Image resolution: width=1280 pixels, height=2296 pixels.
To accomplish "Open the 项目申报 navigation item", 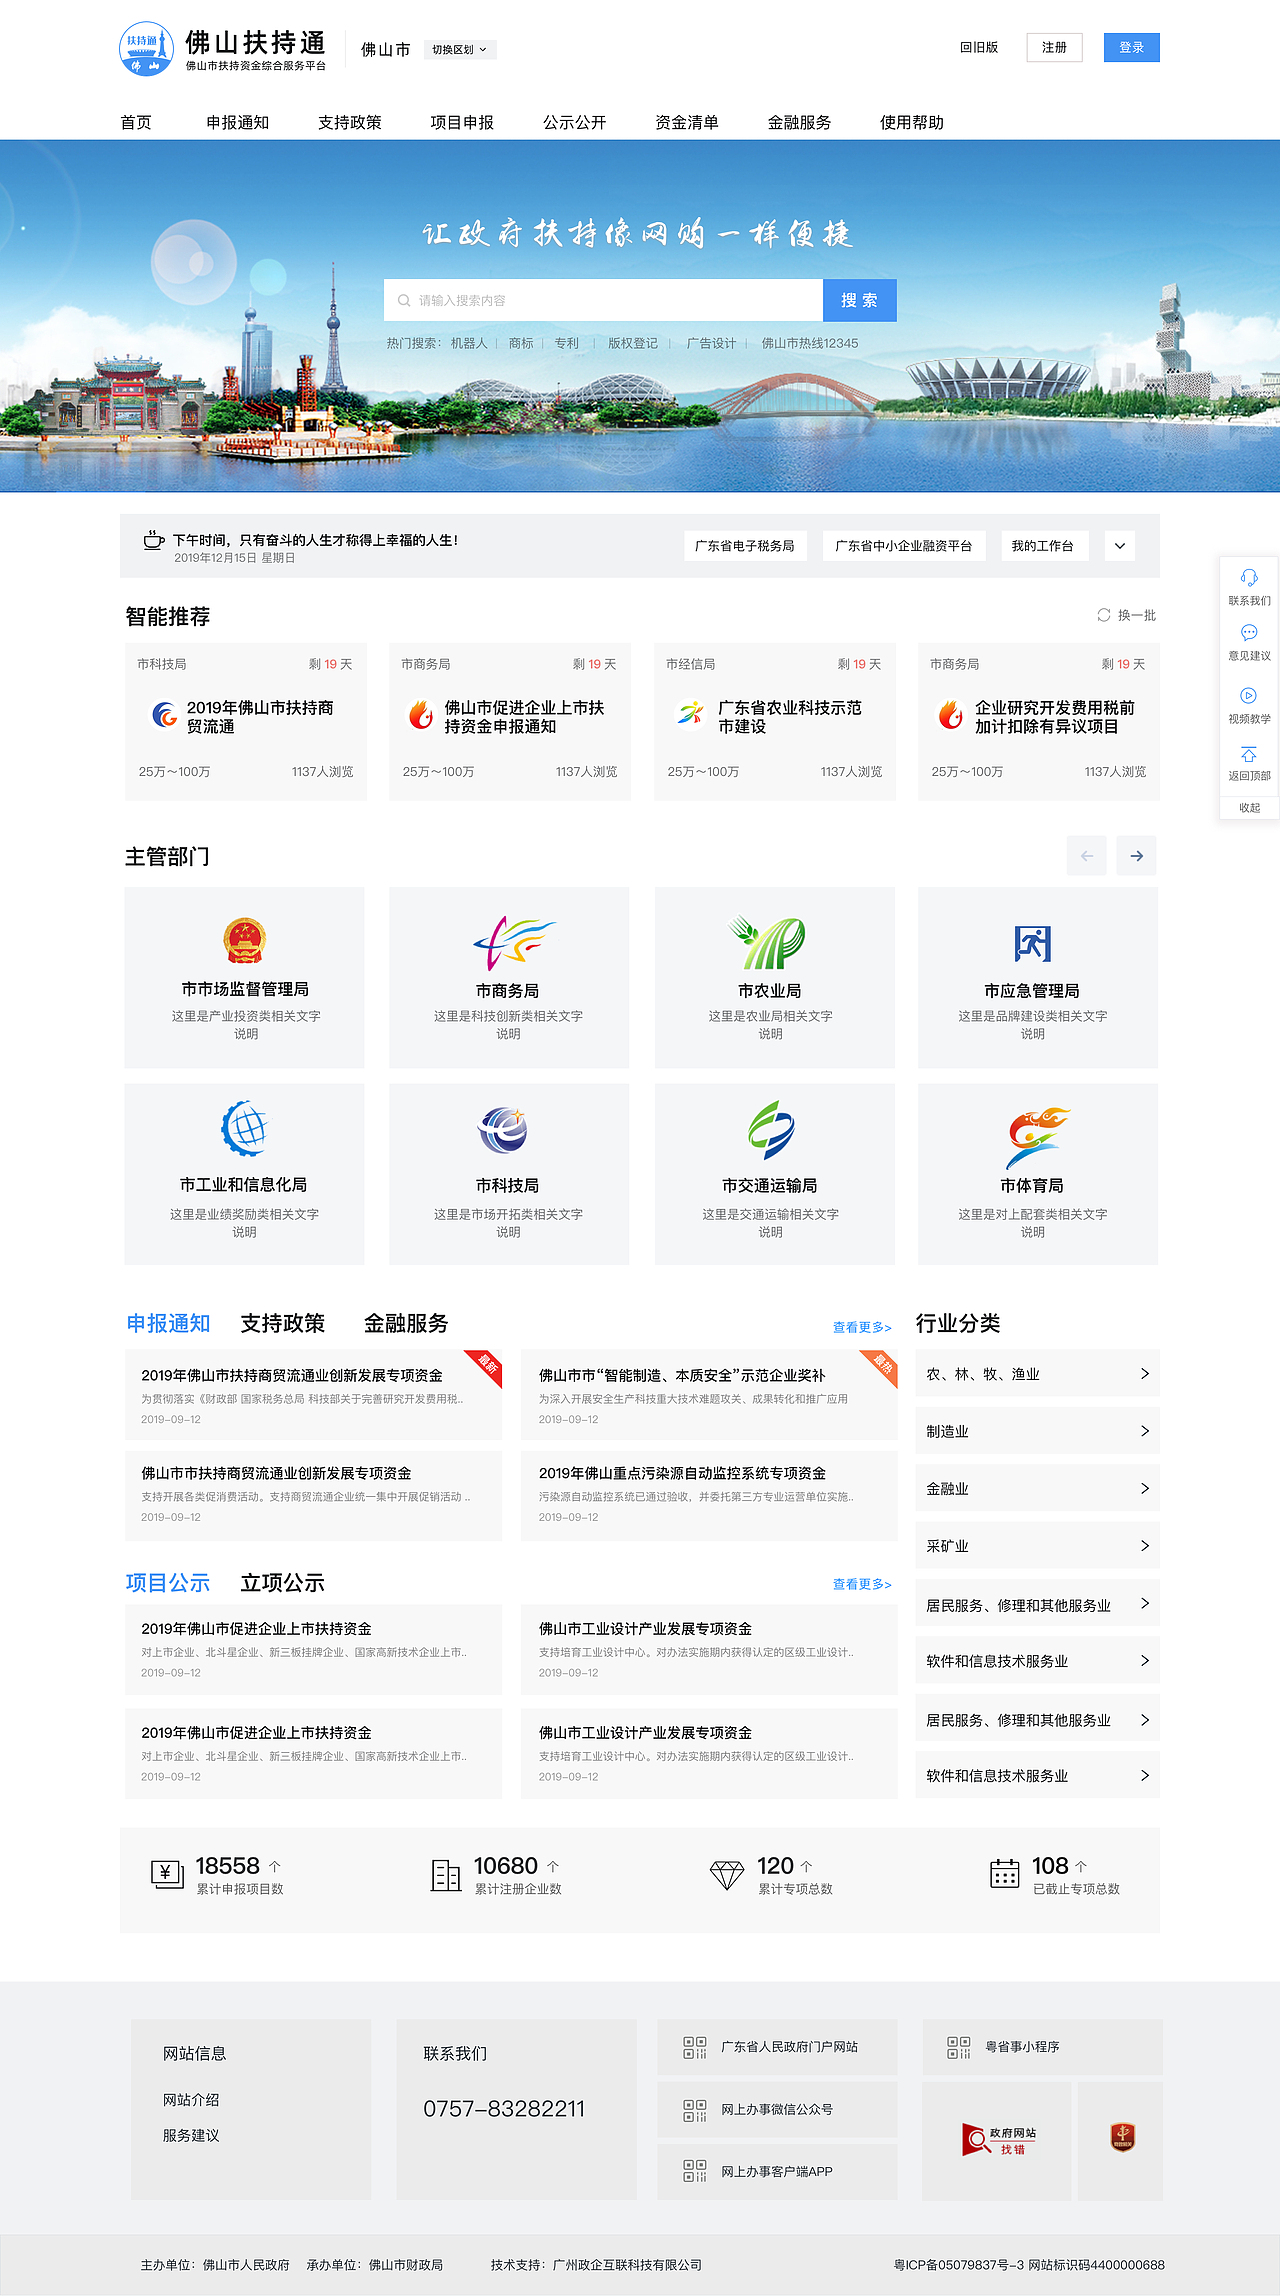I will tap(462, 123).
